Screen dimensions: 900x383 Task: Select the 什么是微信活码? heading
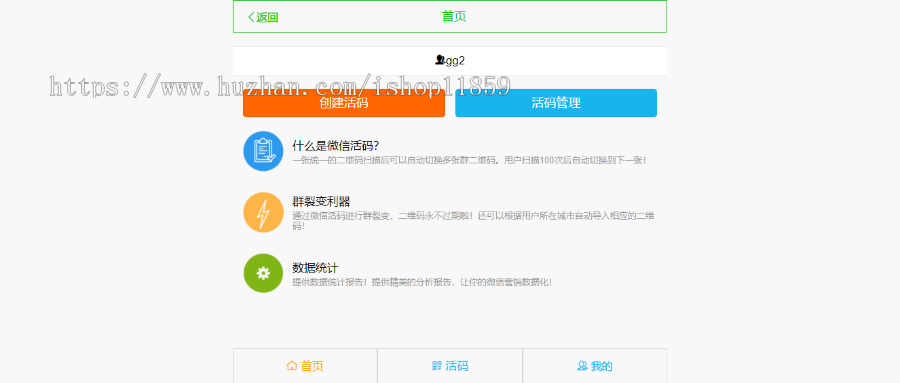(x=335, y=146)
